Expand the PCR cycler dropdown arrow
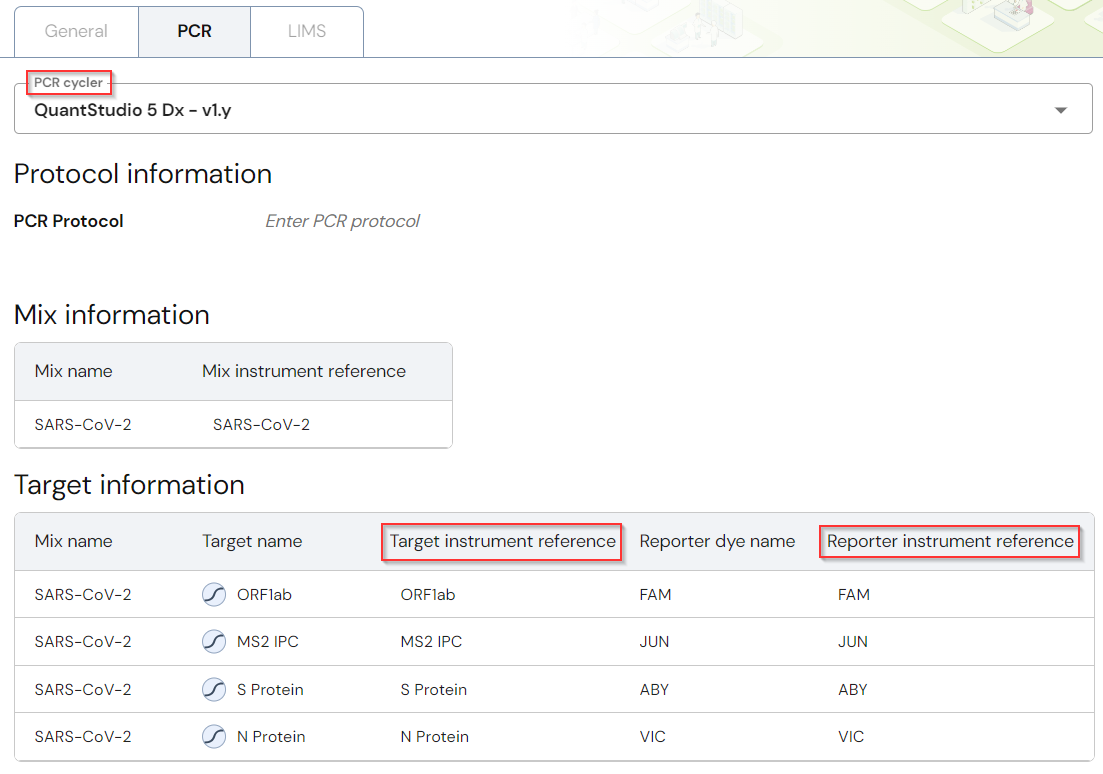The image size is (1103, 774). pyautogui.click(x=1061, y=110)
